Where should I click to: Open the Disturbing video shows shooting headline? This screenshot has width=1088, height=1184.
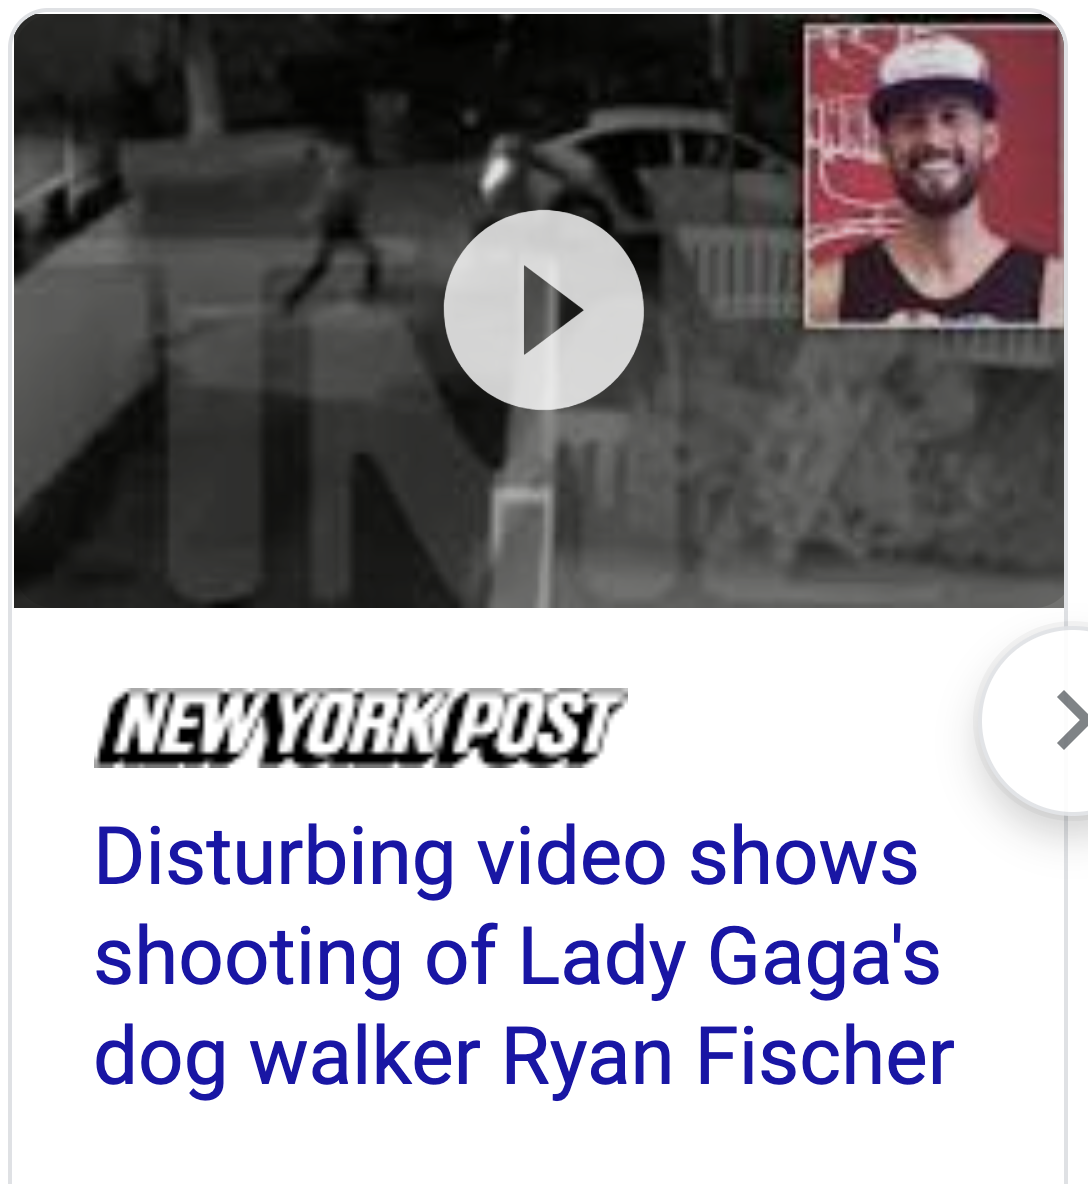coord(525,956)
